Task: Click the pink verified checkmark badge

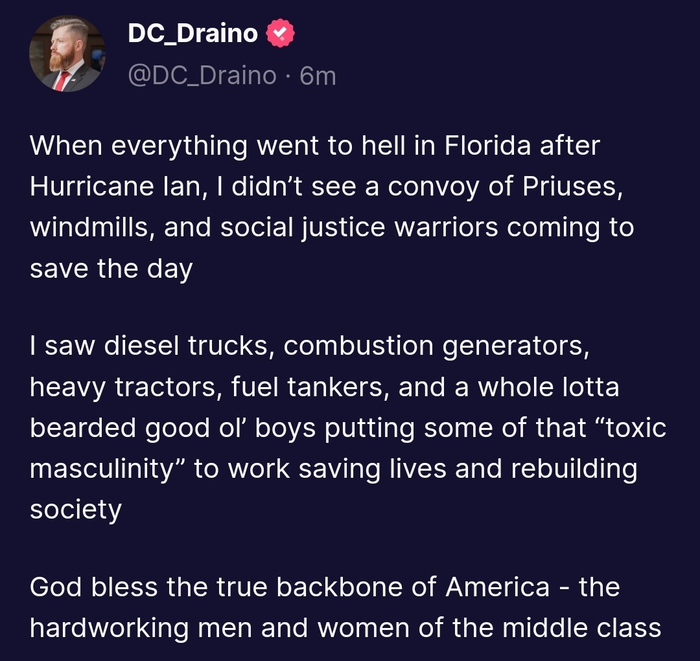Action: [280, 35]
